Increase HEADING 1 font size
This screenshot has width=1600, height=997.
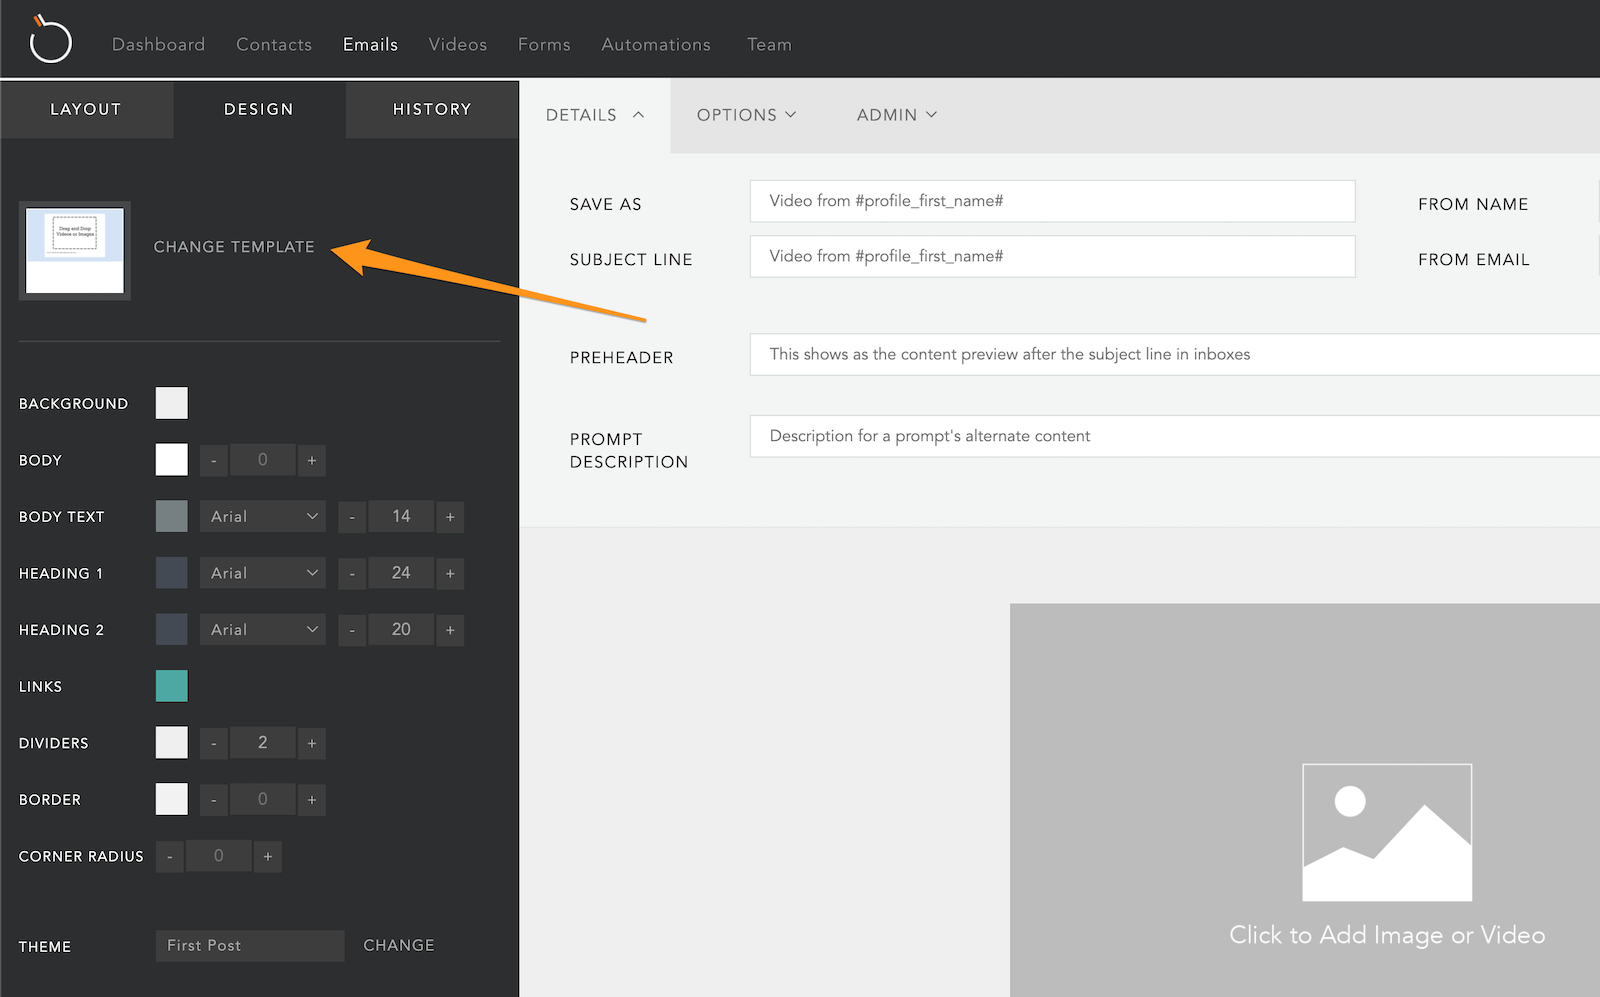click(450, 573)
